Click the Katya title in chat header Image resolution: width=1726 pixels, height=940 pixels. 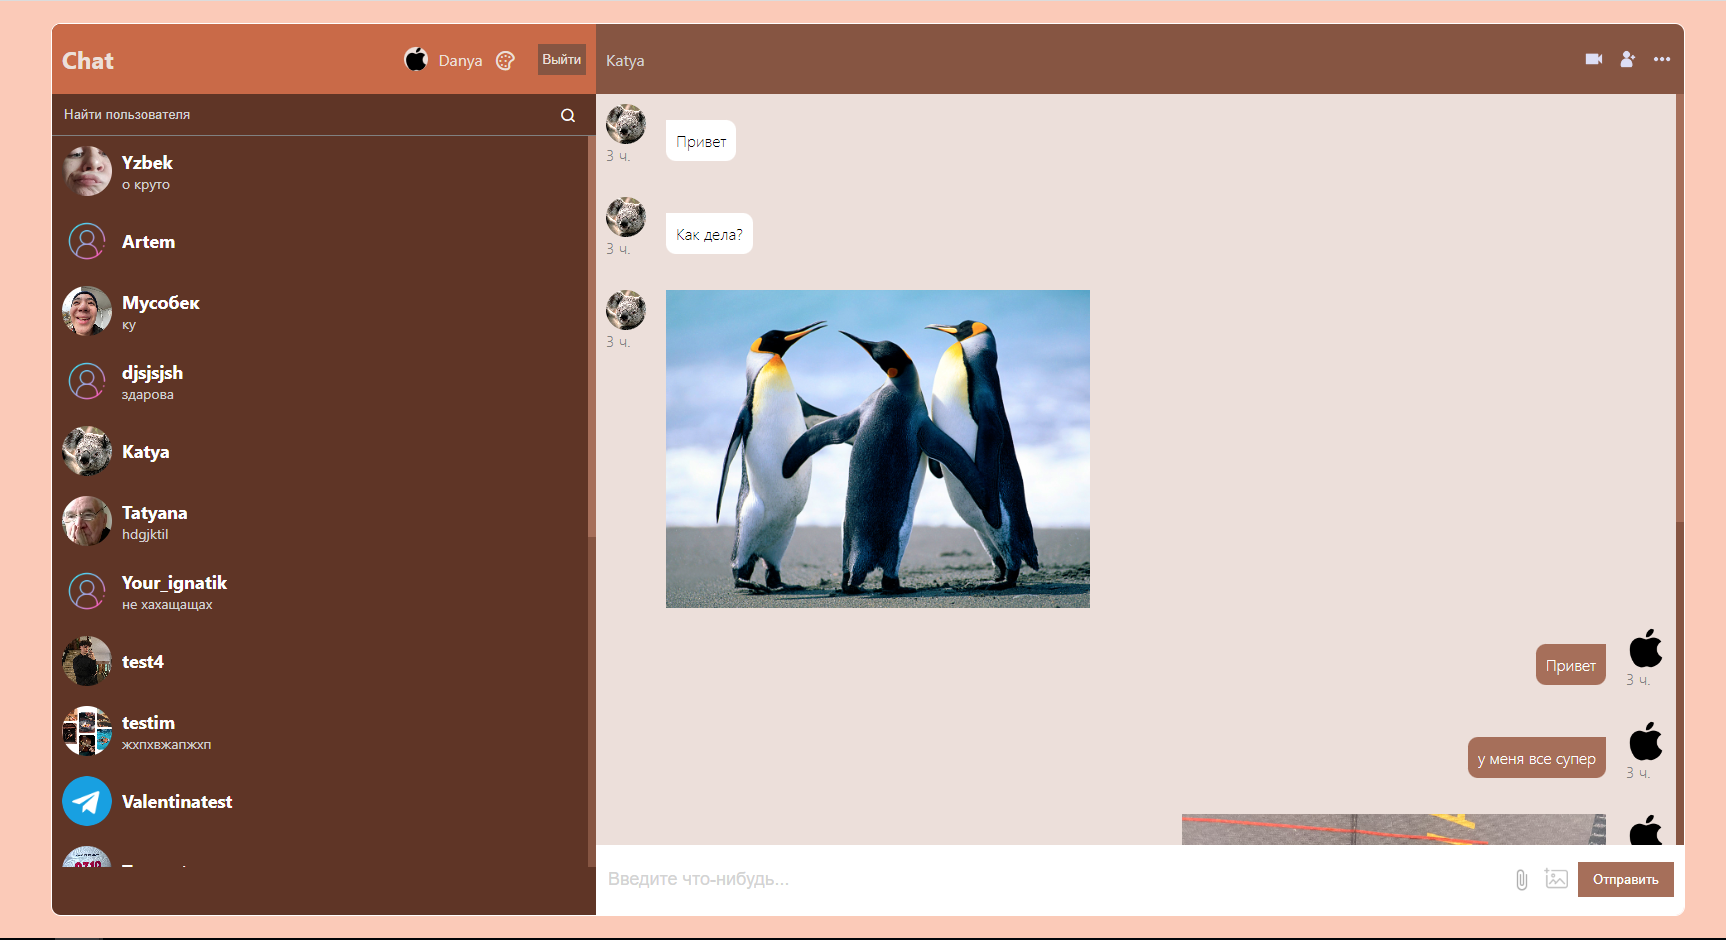tap(624, 60)
